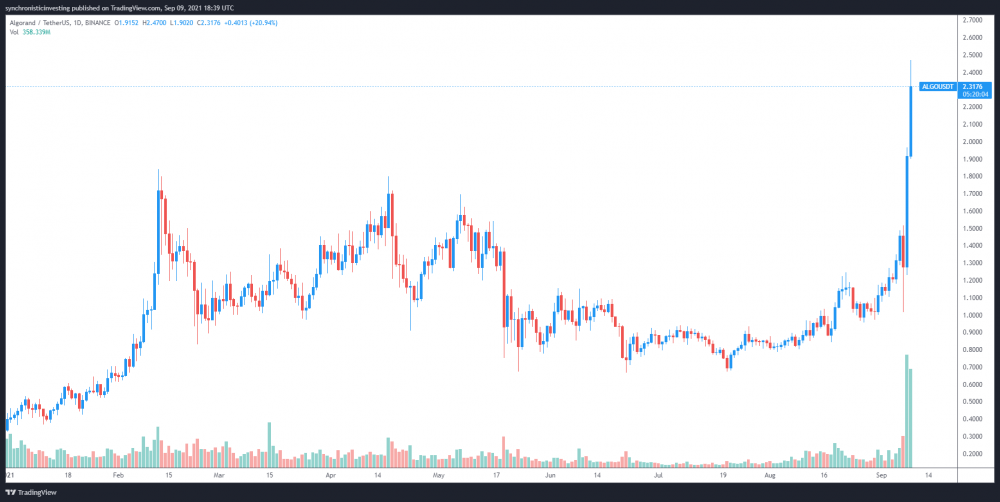Select the Sep label on time axis
Screen dimensions: 1000x502
[881, 475]
